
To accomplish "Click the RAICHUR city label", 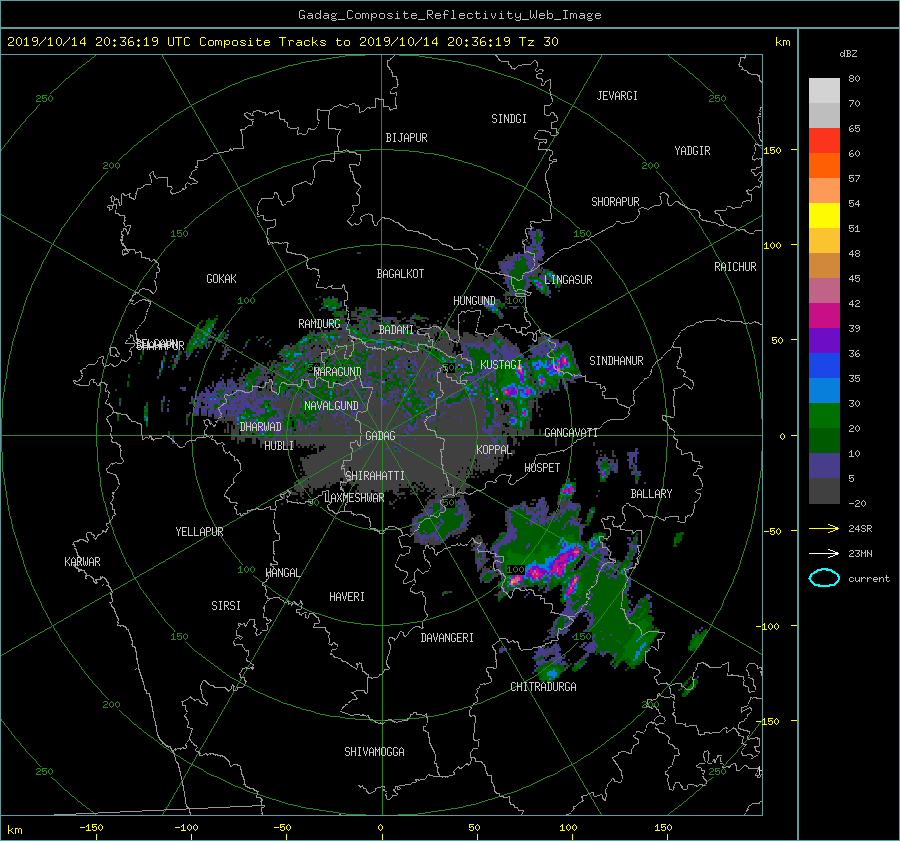I will (x=735, y=267).
